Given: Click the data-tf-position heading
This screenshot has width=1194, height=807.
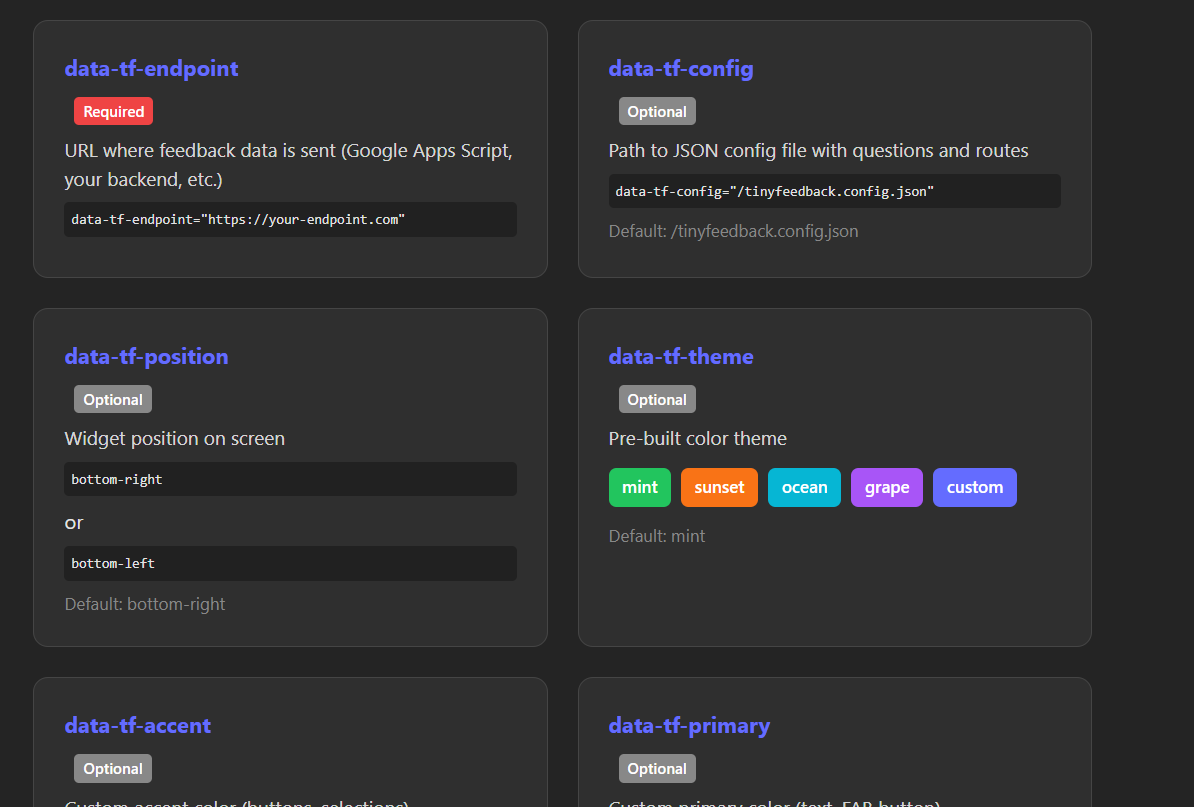Looking at the screenshot, I should pyautogui.click(x=146, y=356).
